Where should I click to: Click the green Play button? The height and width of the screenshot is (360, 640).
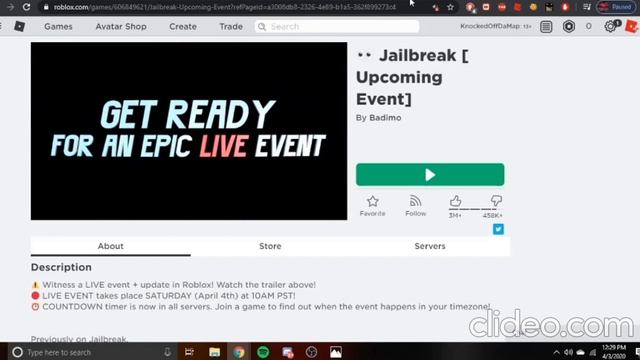[430, 175]
